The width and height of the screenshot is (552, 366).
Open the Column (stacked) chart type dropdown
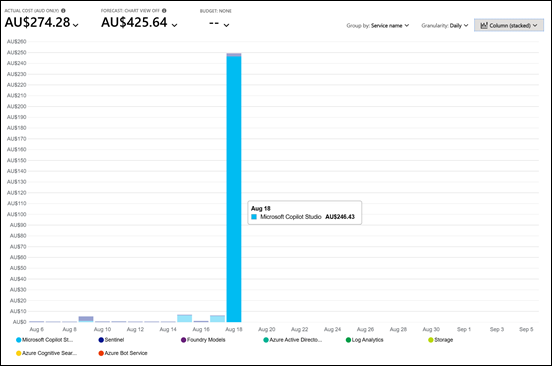tap(509, 25)
